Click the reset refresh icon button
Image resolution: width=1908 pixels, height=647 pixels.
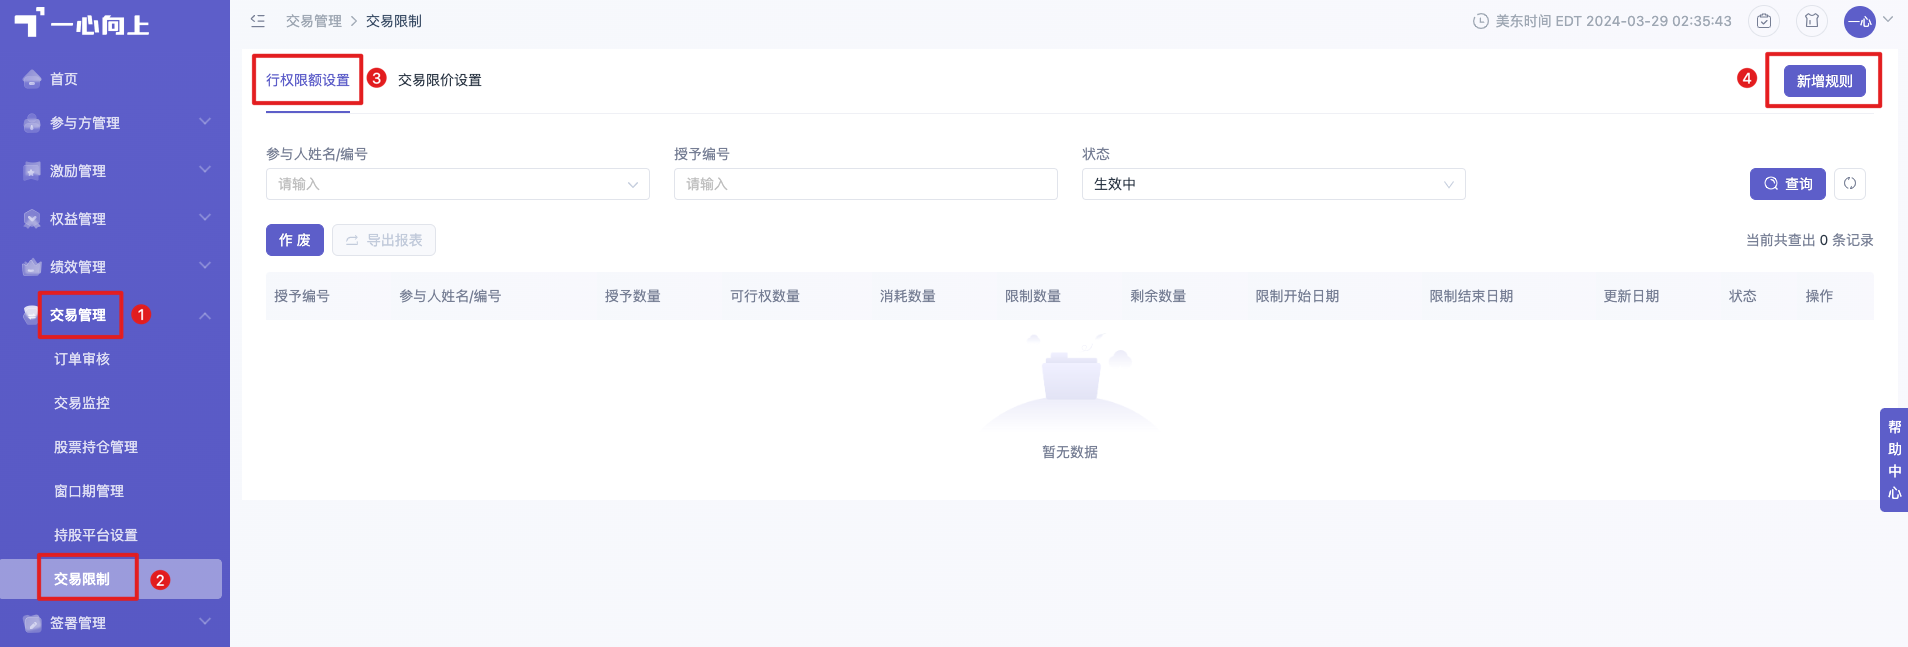(x=1850, y=184)
